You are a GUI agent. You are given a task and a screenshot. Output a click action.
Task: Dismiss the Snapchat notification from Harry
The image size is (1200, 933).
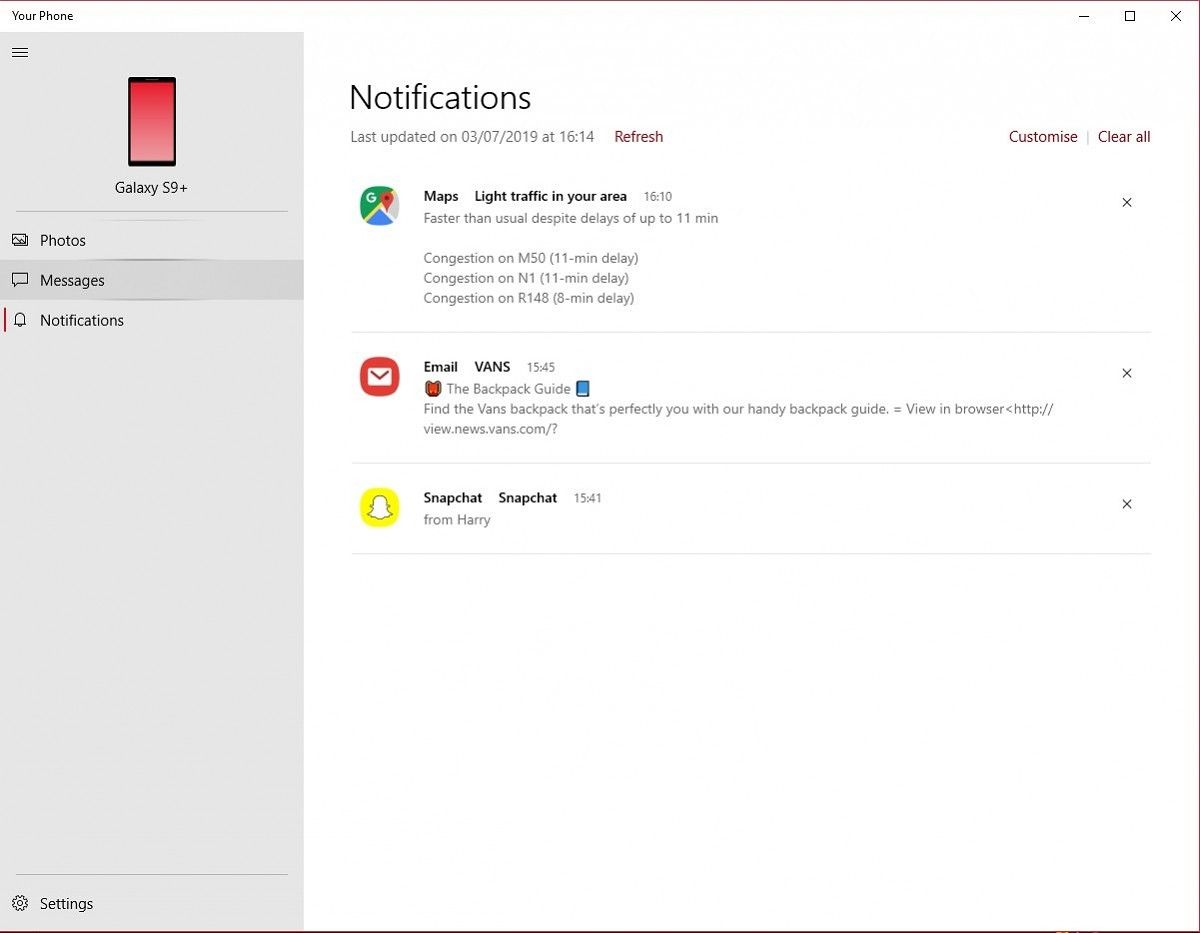pos(1127,504)
